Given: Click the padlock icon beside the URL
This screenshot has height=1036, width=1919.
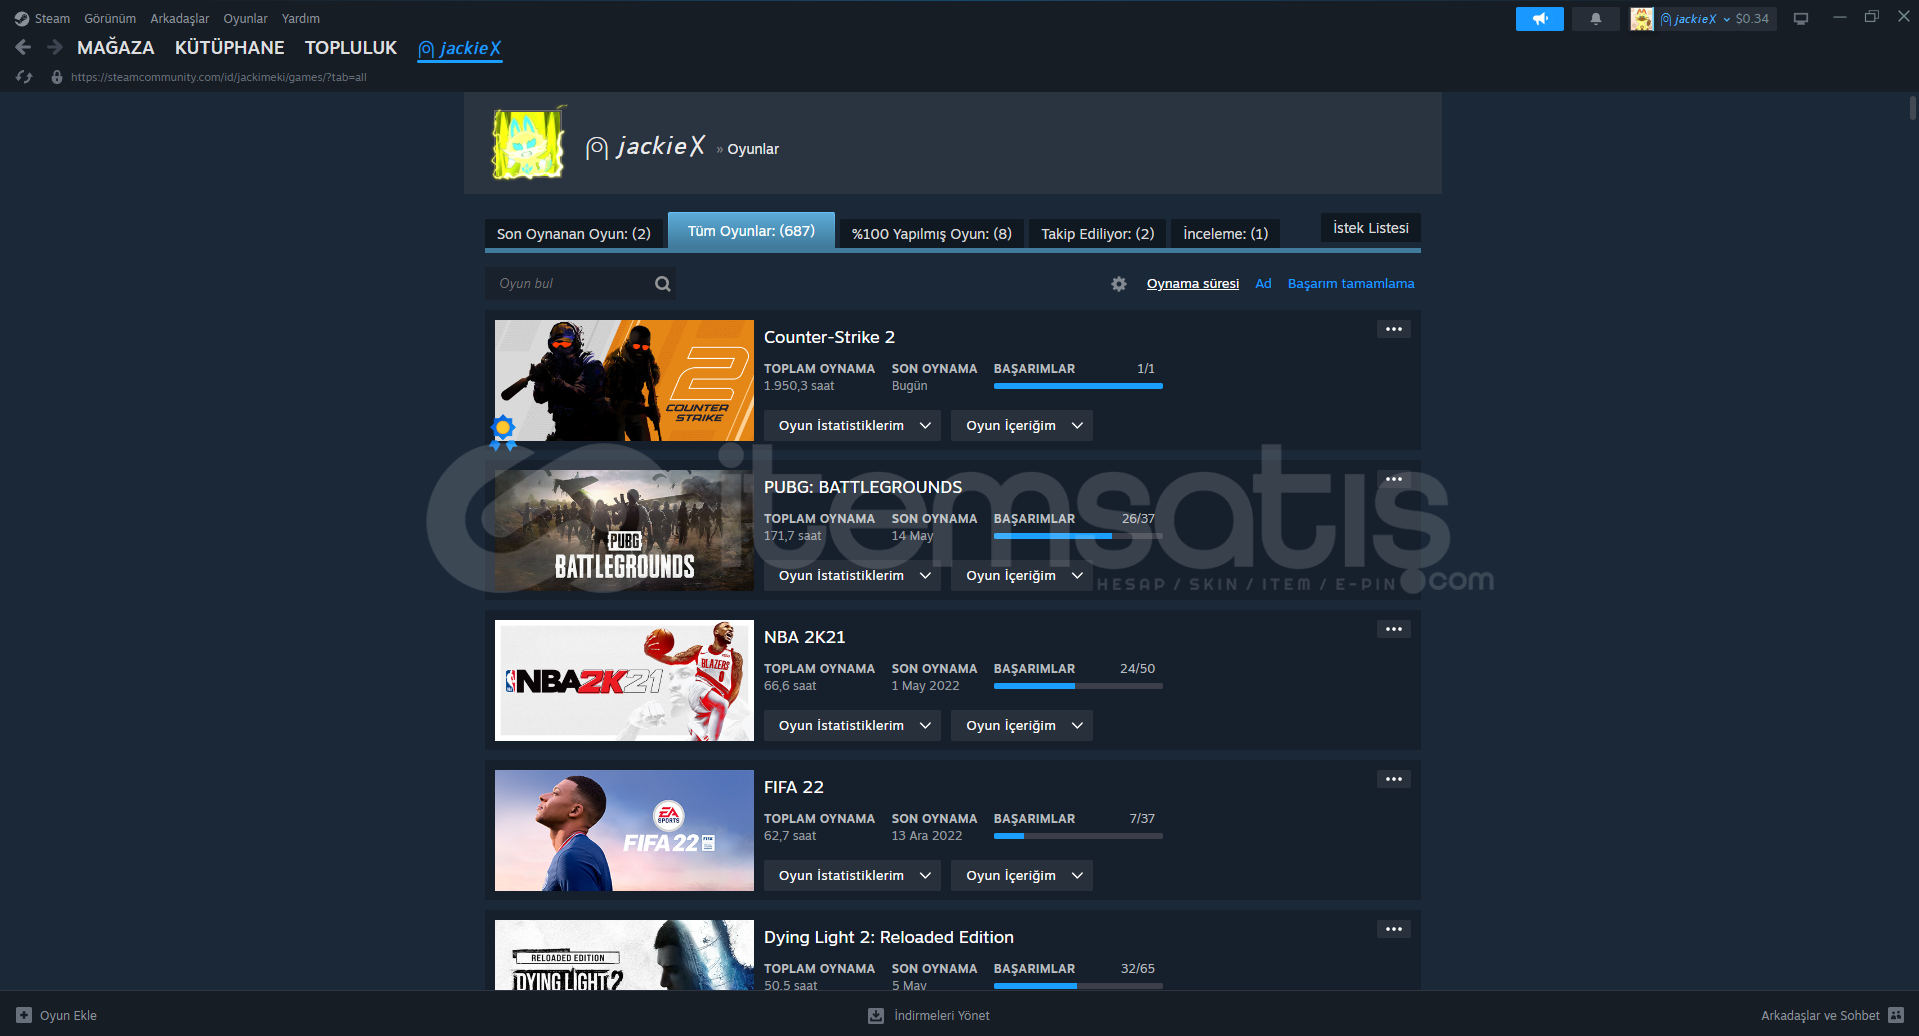Looking at the screenshot, I should tap(57, 77).
